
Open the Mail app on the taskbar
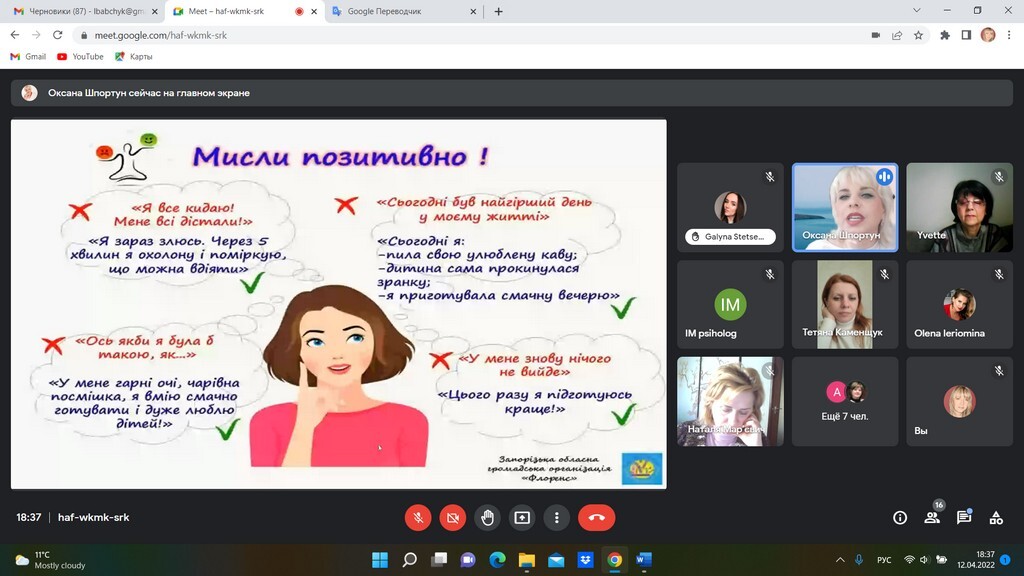pos(556,560)
